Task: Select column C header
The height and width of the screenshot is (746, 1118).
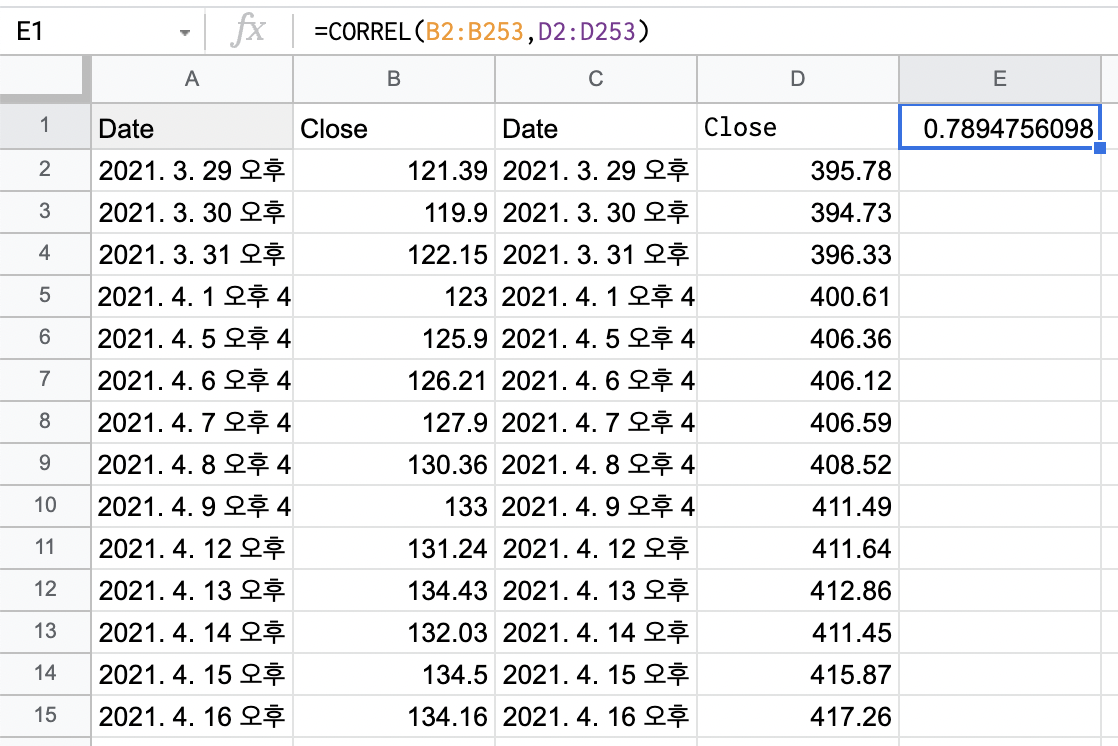Action: [x=595, y=79]
